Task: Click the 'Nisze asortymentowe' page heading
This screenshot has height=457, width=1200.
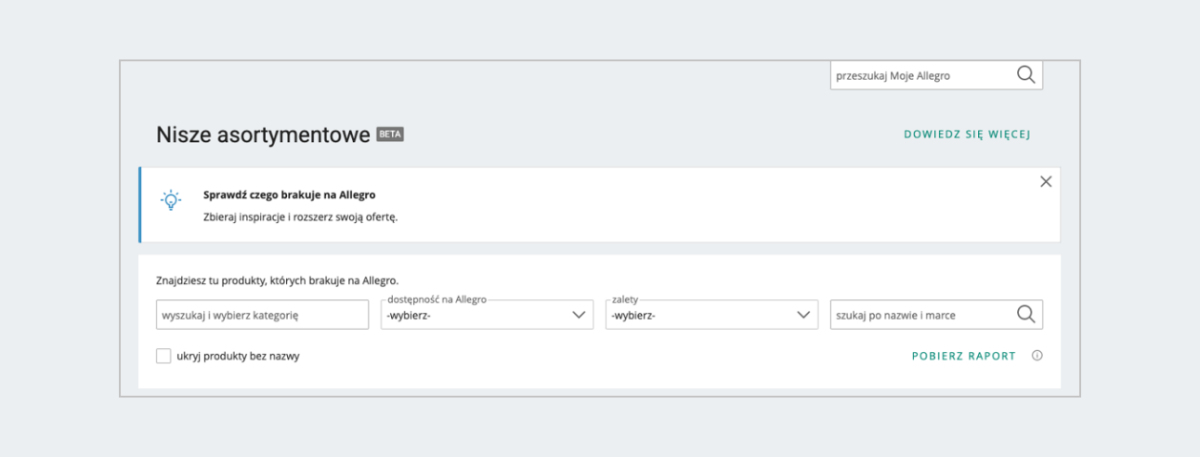Action: click(x=263, y=136)
